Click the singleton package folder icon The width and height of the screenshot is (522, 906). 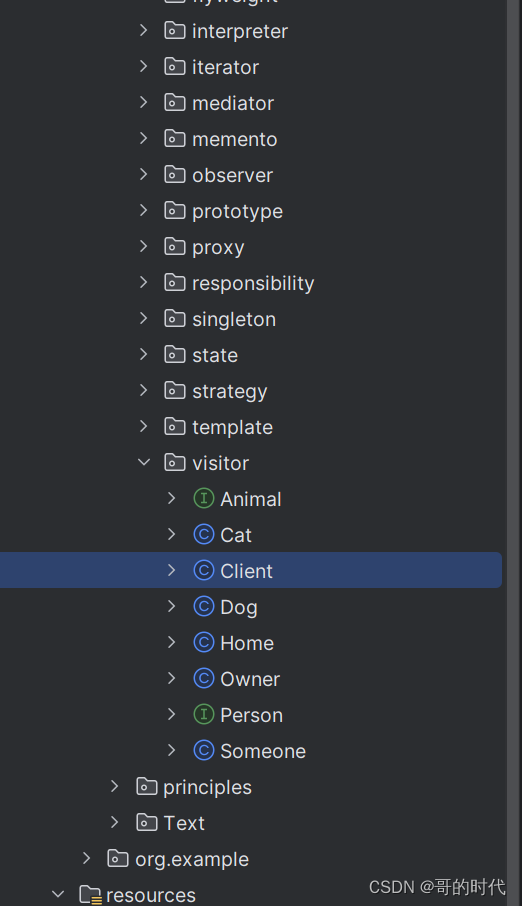pyautogui.click(x=175, y=318)
